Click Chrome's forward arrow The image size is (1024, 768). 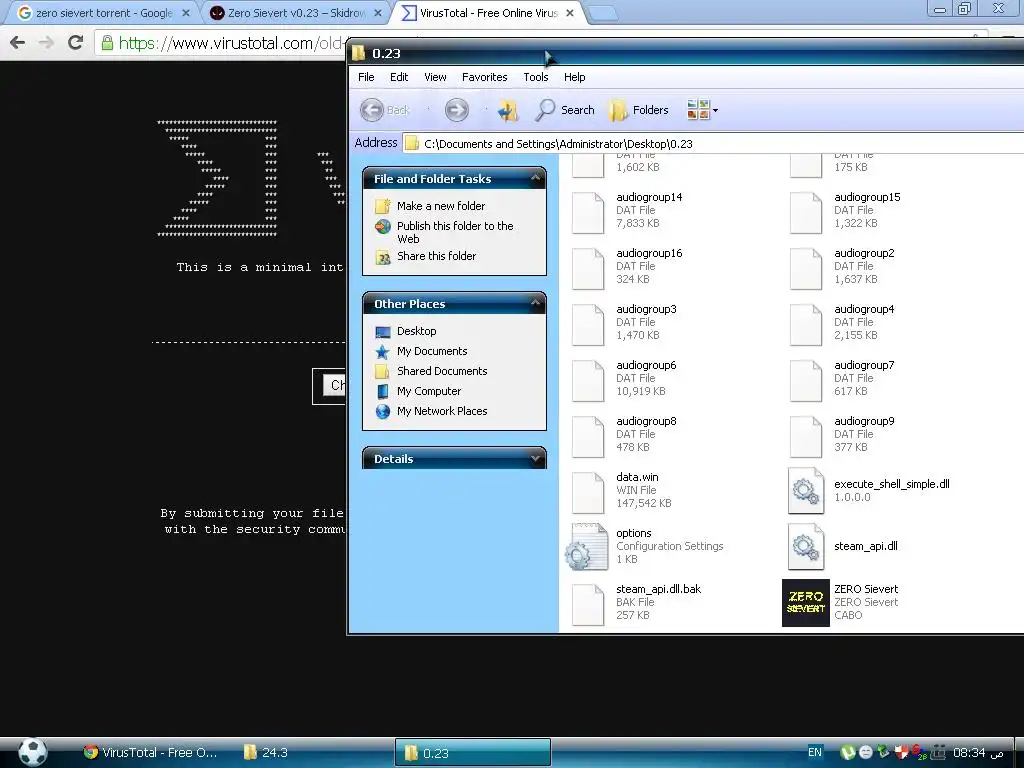click(46, 43)
